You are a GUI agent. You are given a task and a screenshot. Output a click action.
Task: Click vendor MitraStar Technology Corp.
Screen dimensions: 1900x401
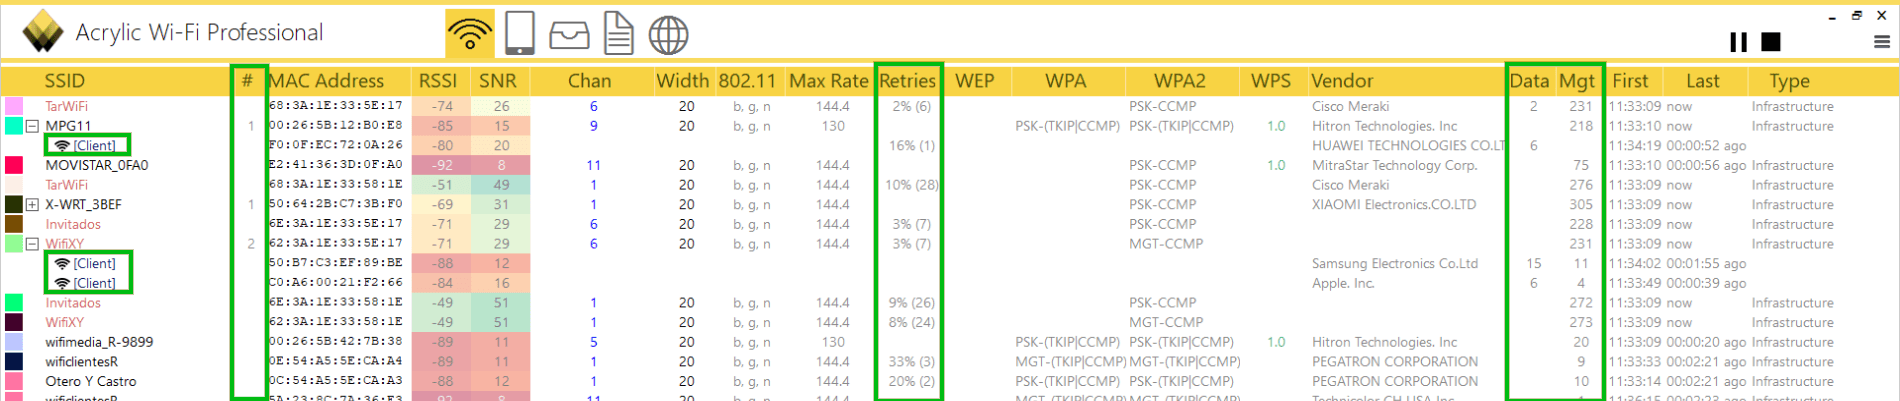click(1394, 165)
